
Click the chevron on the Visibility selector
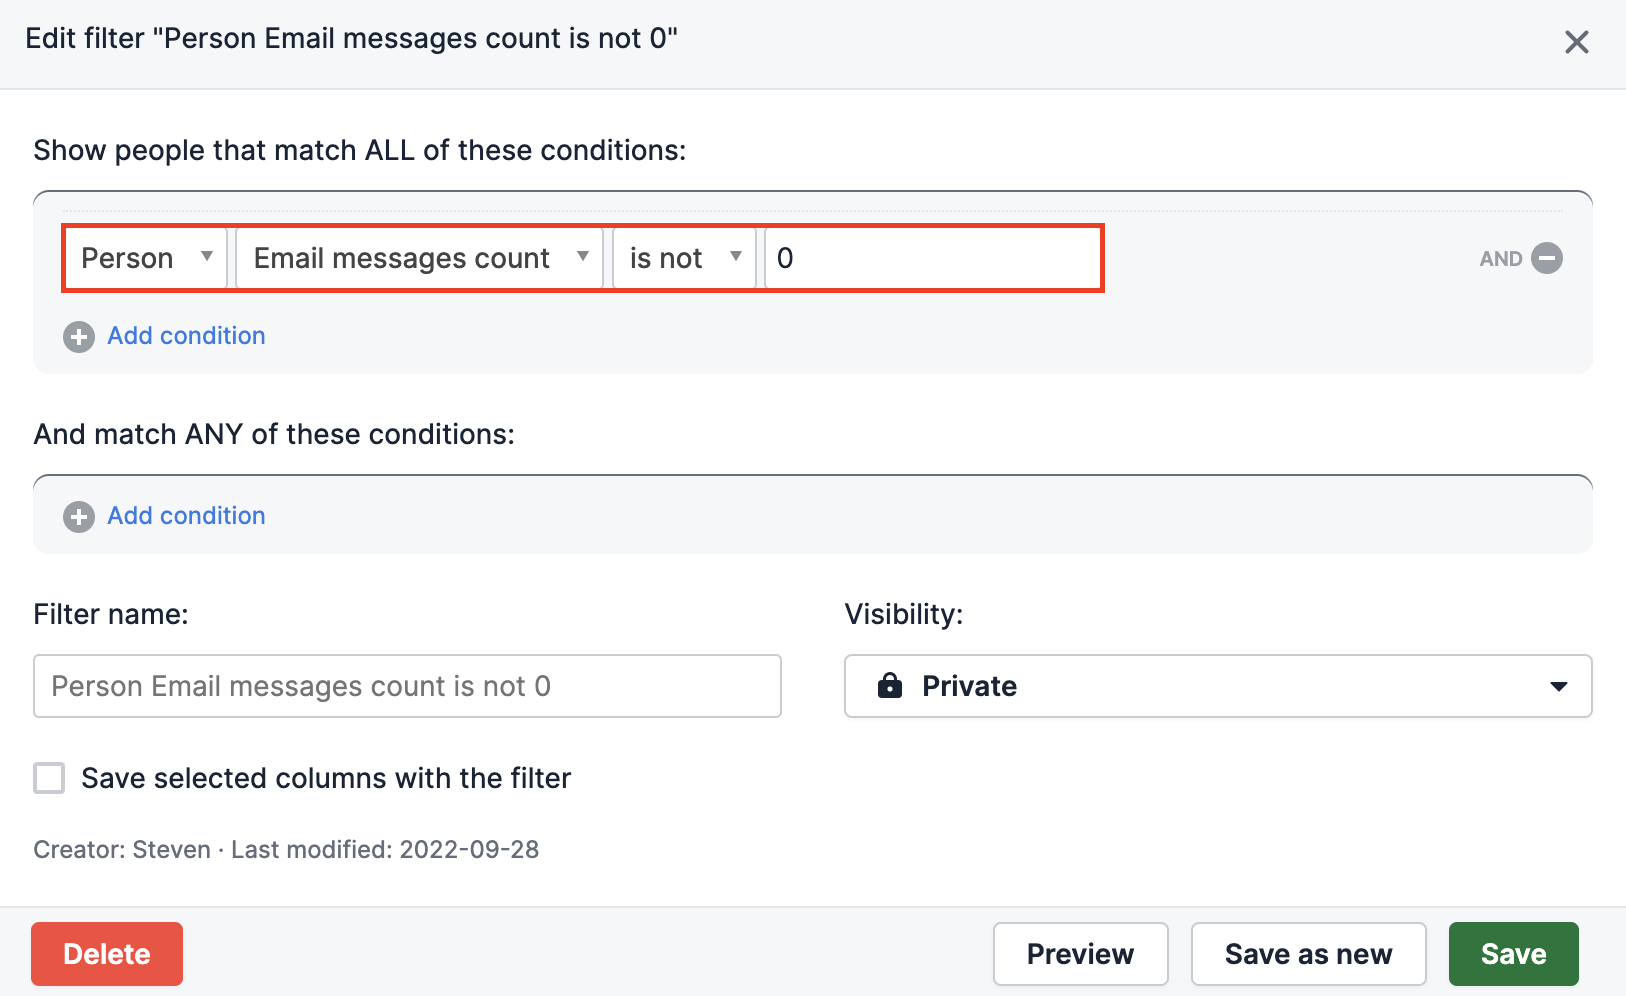pos(1557,686)
